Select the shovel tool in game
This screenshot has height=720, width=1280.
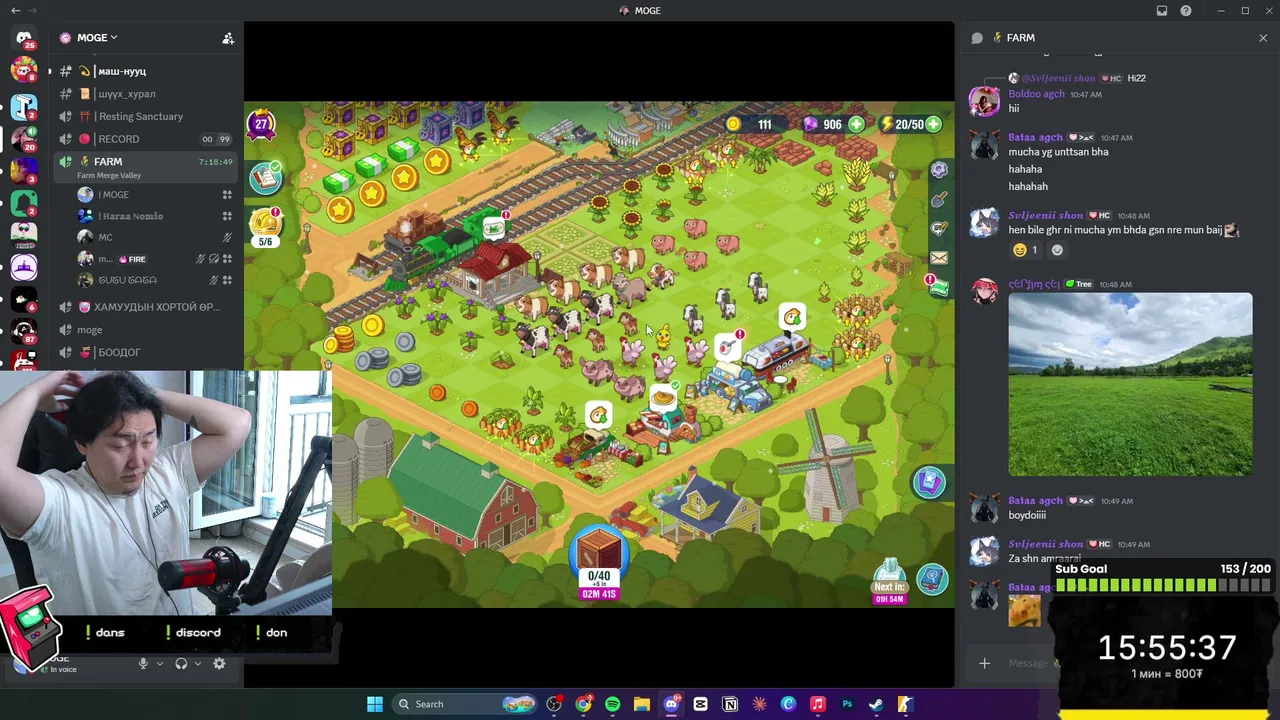(939, 200)
